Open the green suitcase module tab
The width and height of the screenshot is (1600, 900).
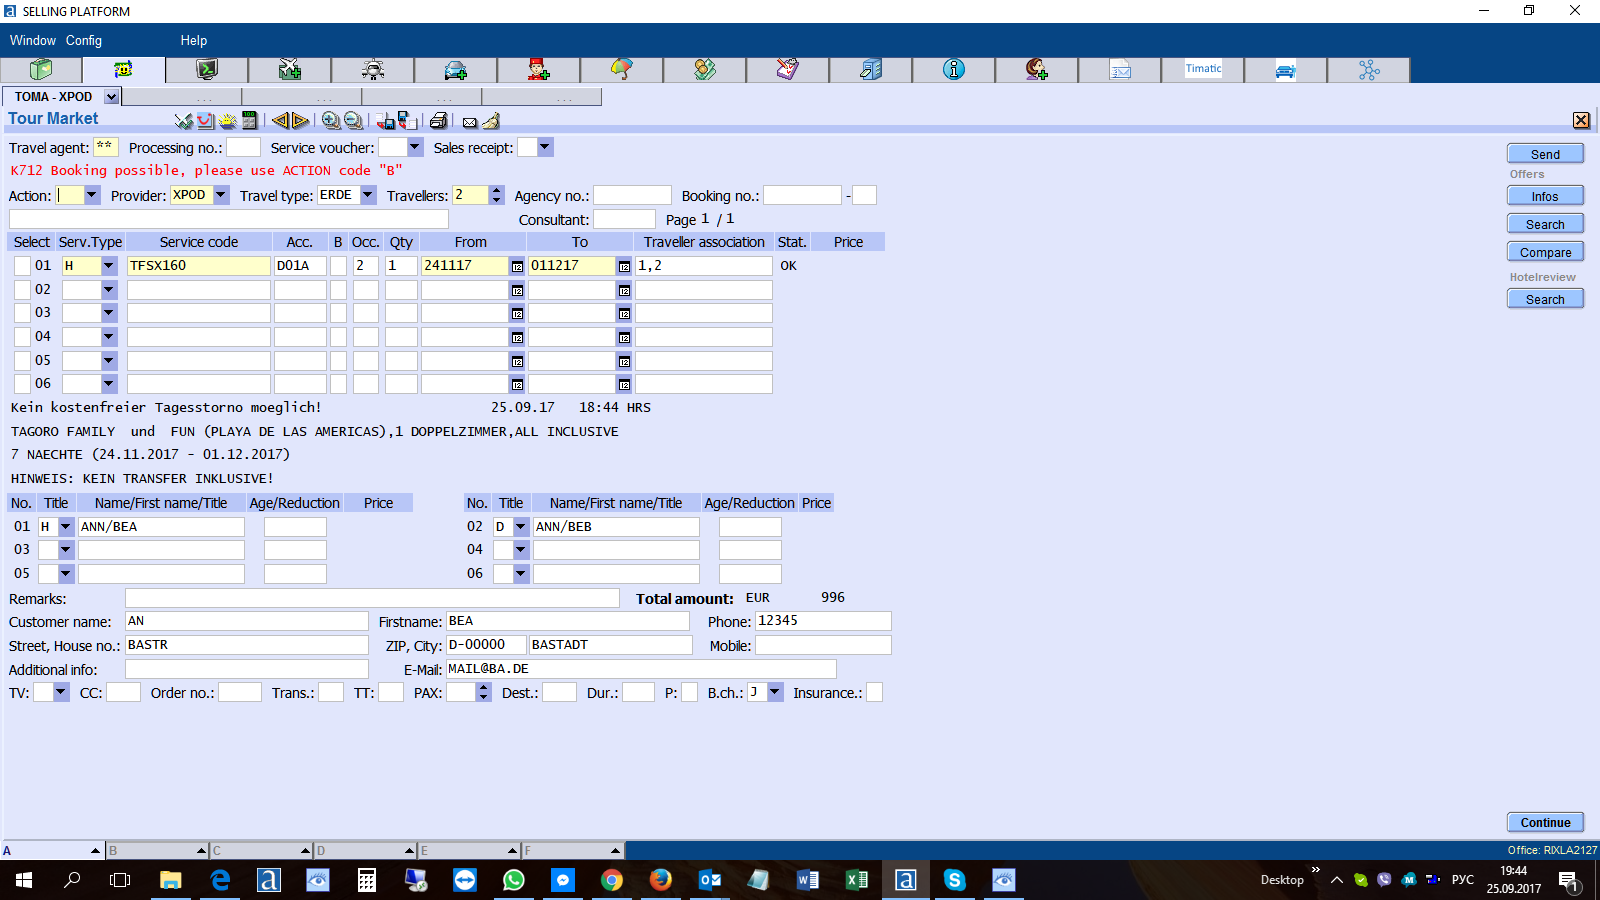(41, 69)
